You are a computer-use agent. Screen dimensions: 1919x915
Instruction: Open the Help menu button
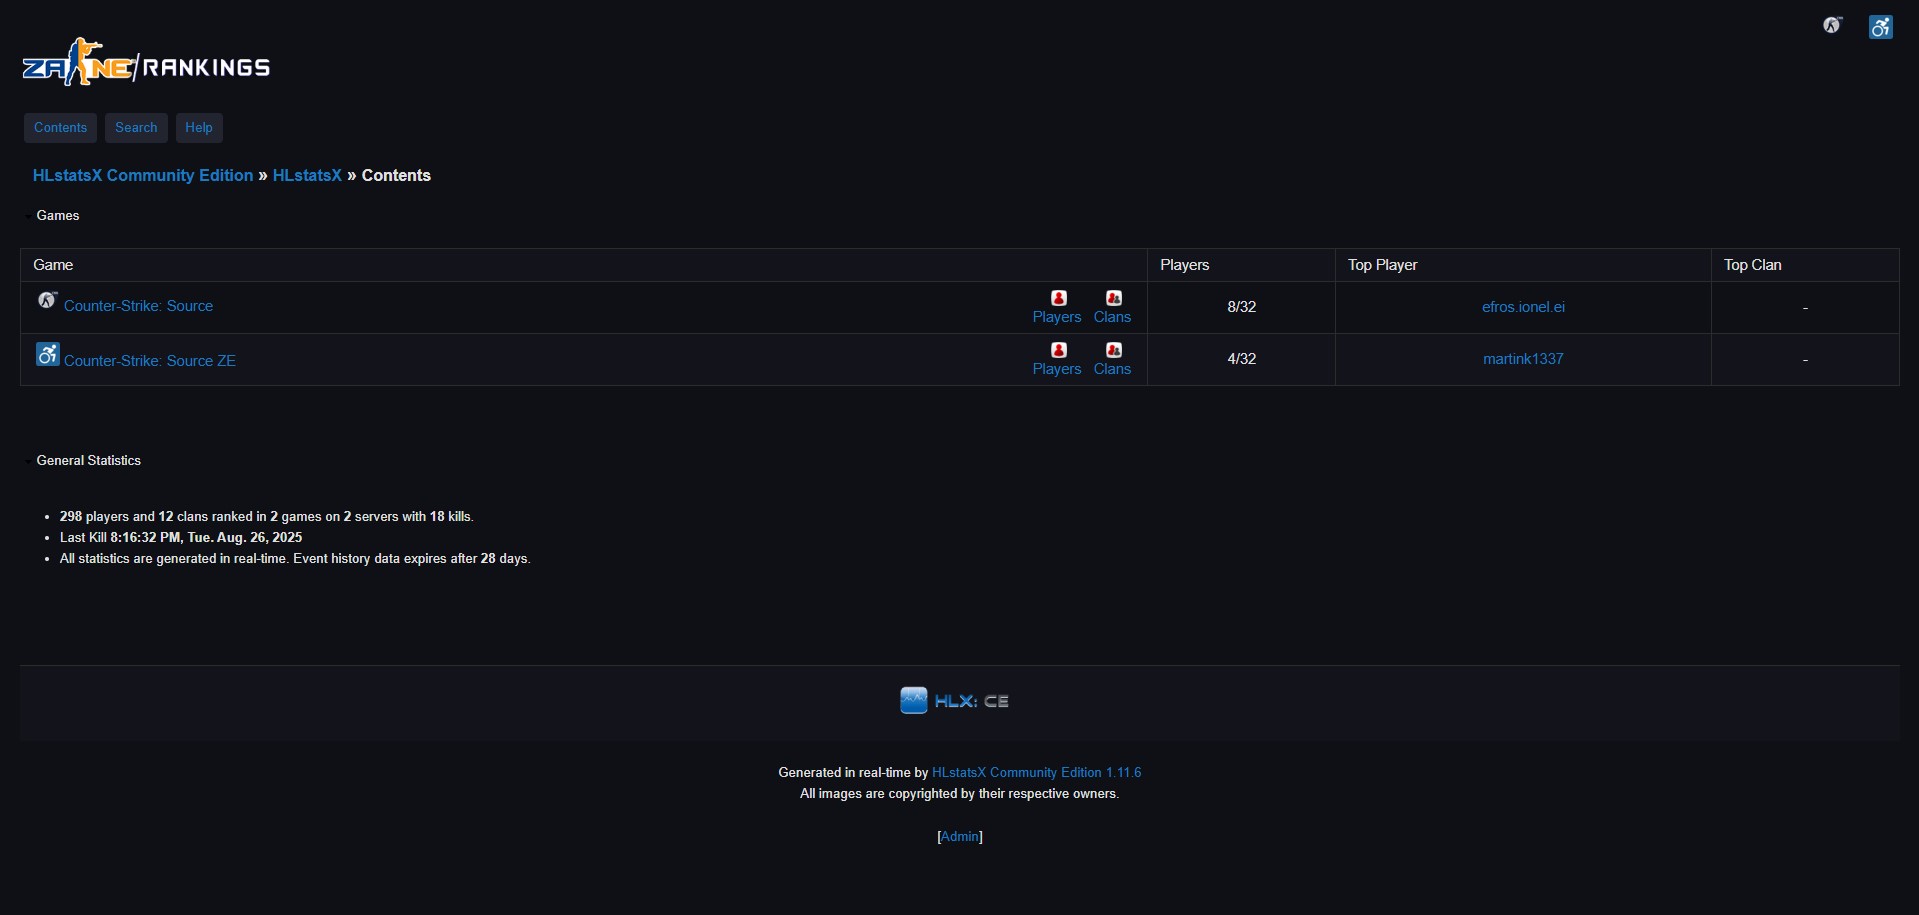(199, 128)
